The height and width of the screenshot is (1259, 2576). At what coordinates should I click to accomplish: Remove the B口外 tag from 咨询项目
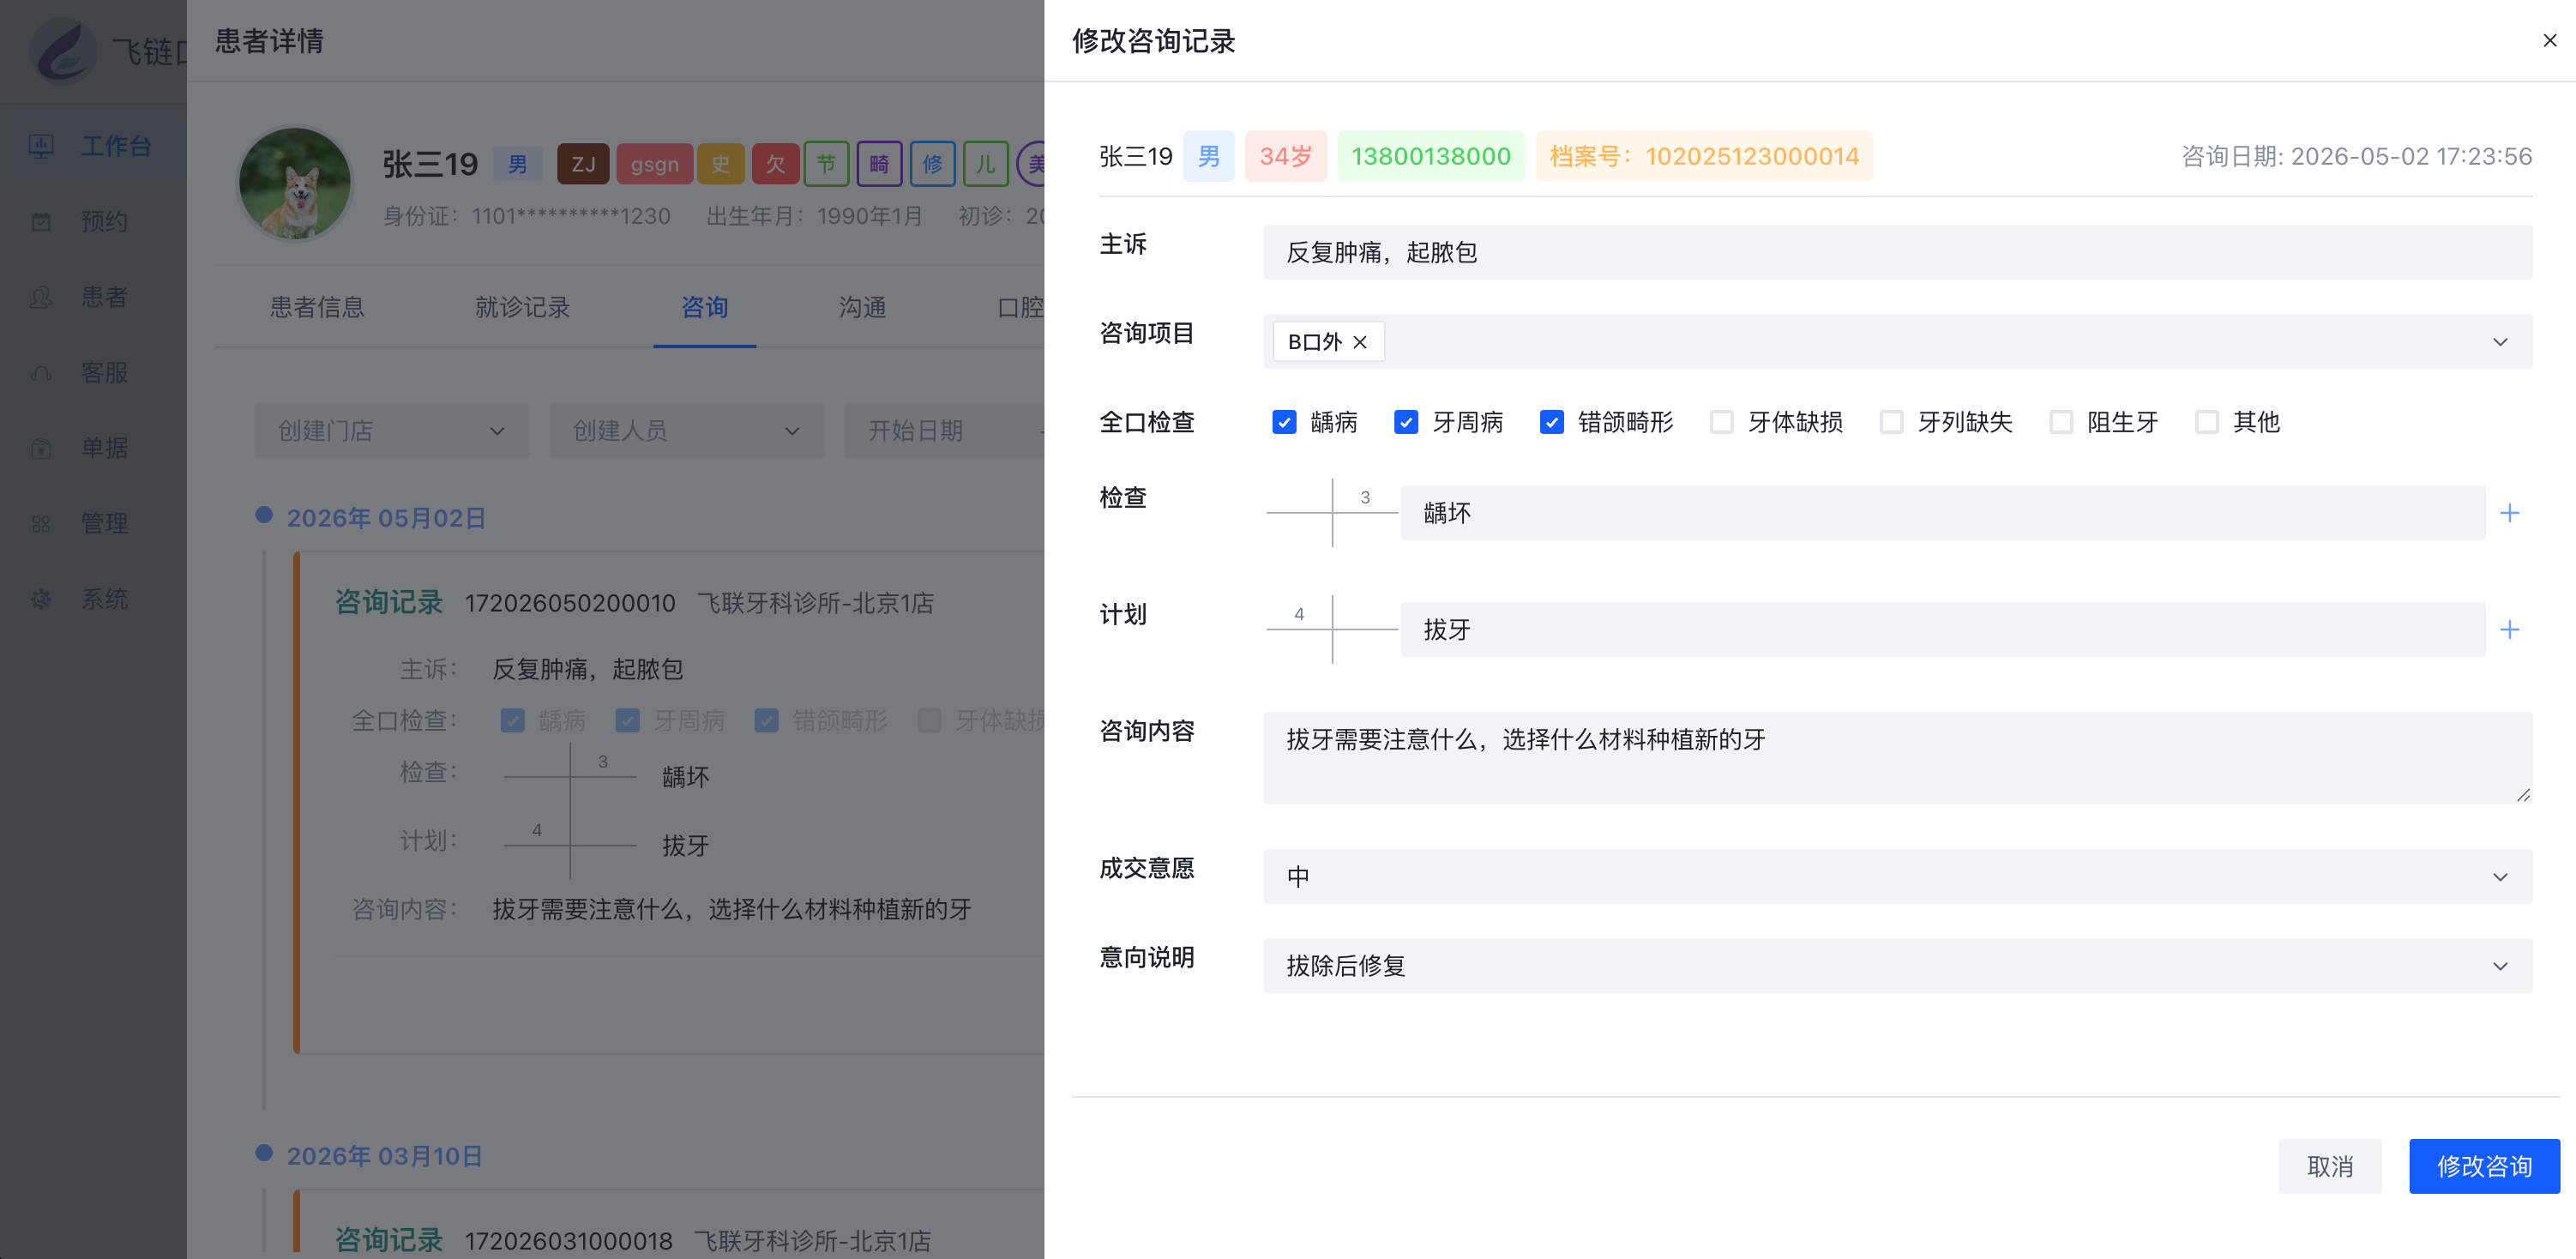point(1360,342)
